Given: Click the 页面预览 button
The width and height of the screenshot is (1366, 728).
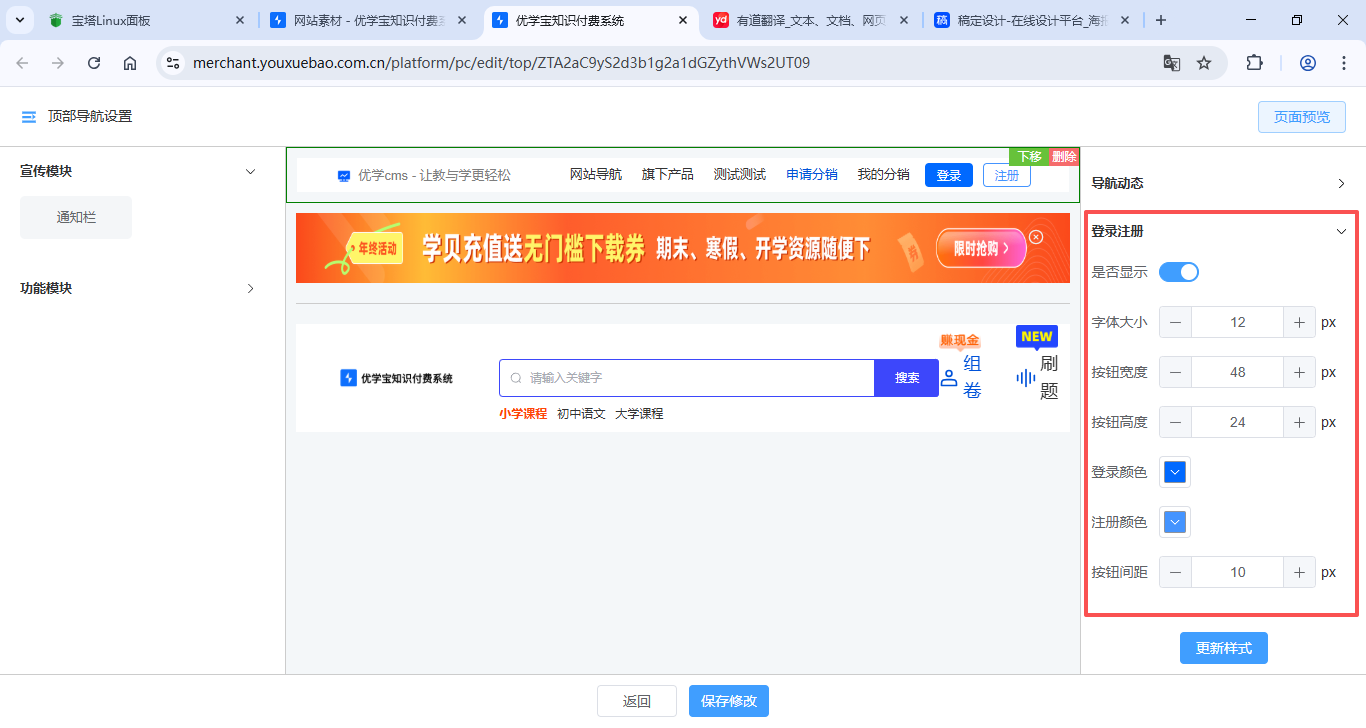Looking at the screenshot, I should pyautogui.click(x=1301, y=117).
